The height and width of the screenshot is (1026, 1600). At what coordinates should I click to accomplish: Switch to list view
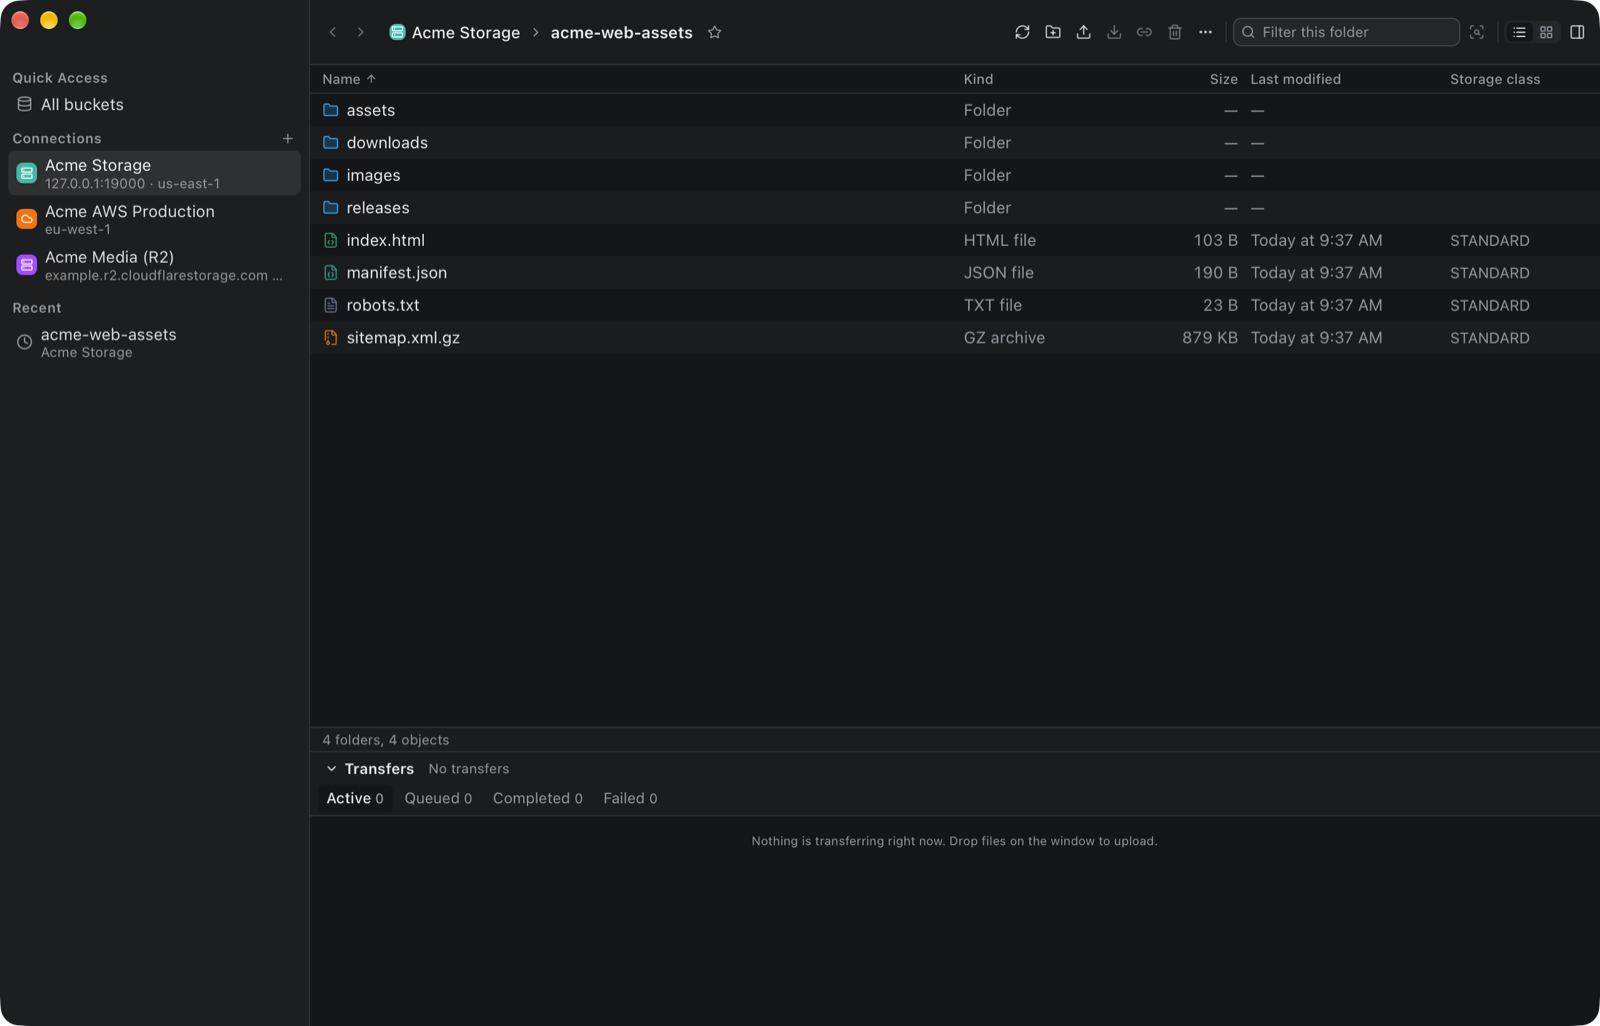(1519, 32)
